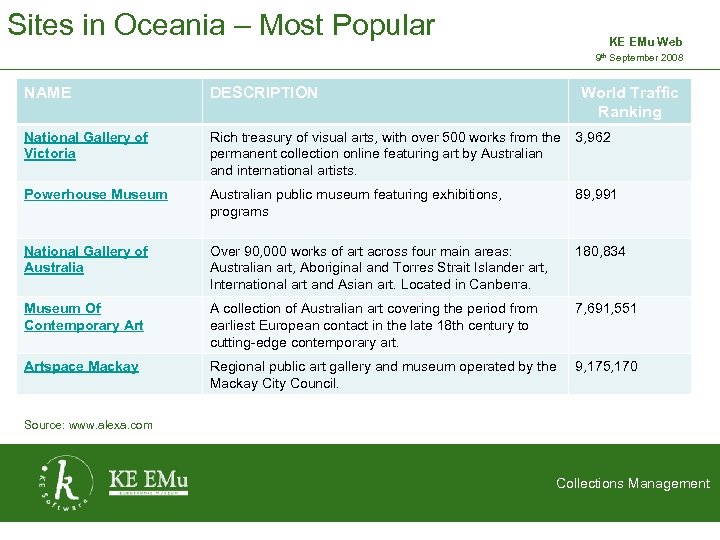Screen dimensions: 720x540
Task: Follow the National Gallery of Australia link
Action: pos(86,259)
